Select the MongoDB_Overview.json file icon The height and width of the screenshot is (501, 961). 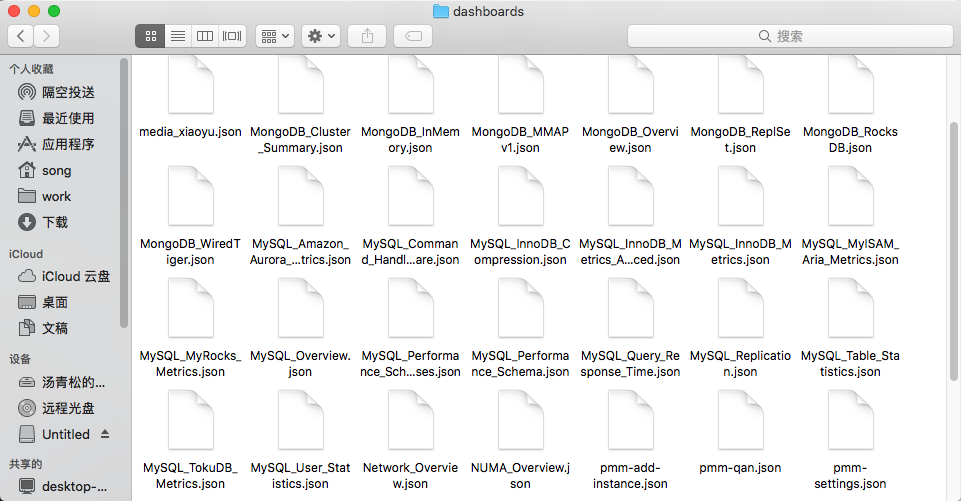pyautogui.click(x=631, y=85)
